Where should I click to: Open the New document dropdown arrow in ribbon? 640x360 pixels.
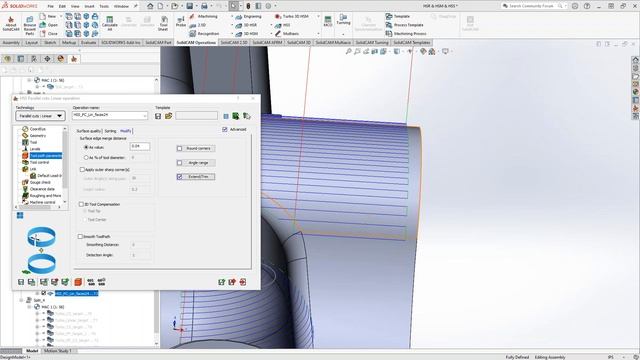(61, 16)
